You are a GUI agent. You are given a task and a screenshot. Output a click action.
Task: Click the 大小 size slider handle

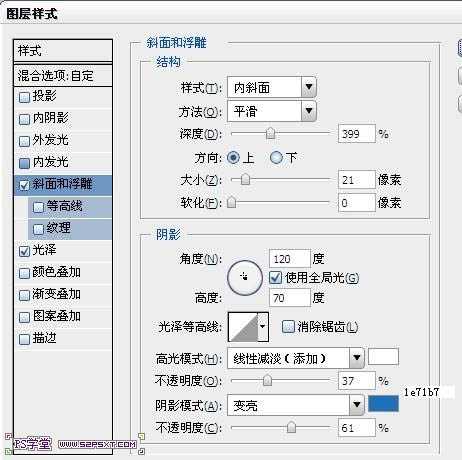245,180
